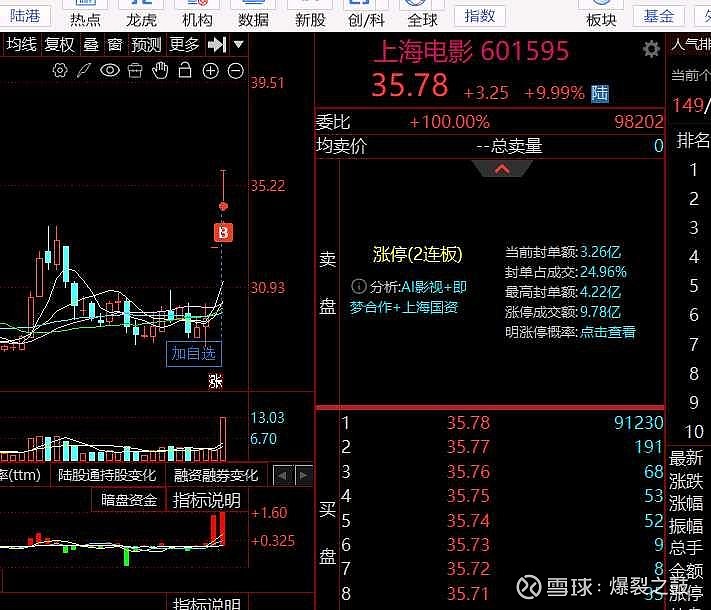
Task: Click the 基金 button
Action: point(658,16)
